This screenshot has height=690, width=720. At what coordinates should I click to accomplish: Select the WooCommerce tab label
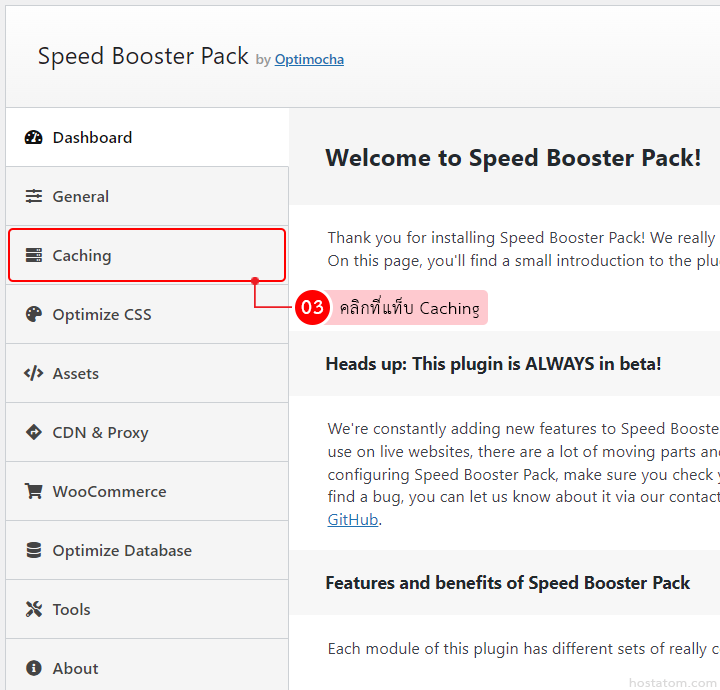109,492
